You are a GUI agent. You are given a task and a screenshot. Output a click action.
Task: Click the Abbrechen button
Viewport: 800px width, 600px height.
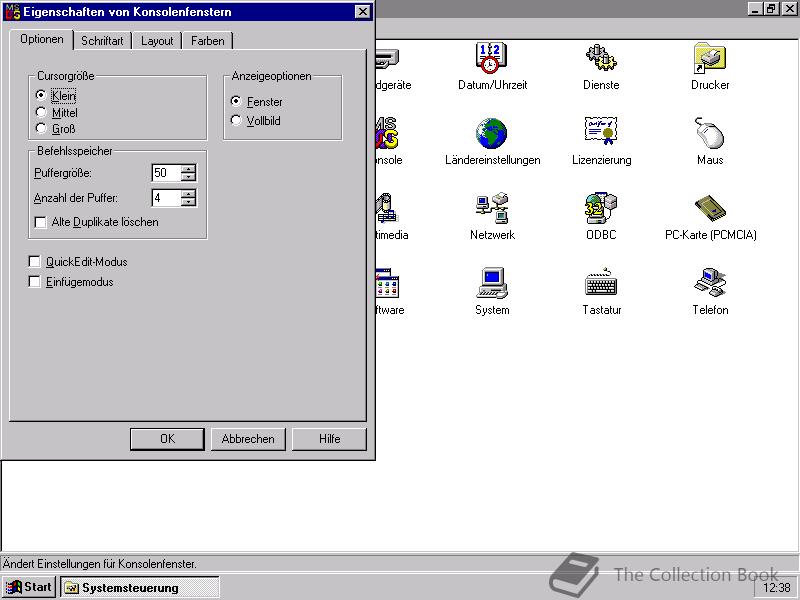click(x=248, y=439)
